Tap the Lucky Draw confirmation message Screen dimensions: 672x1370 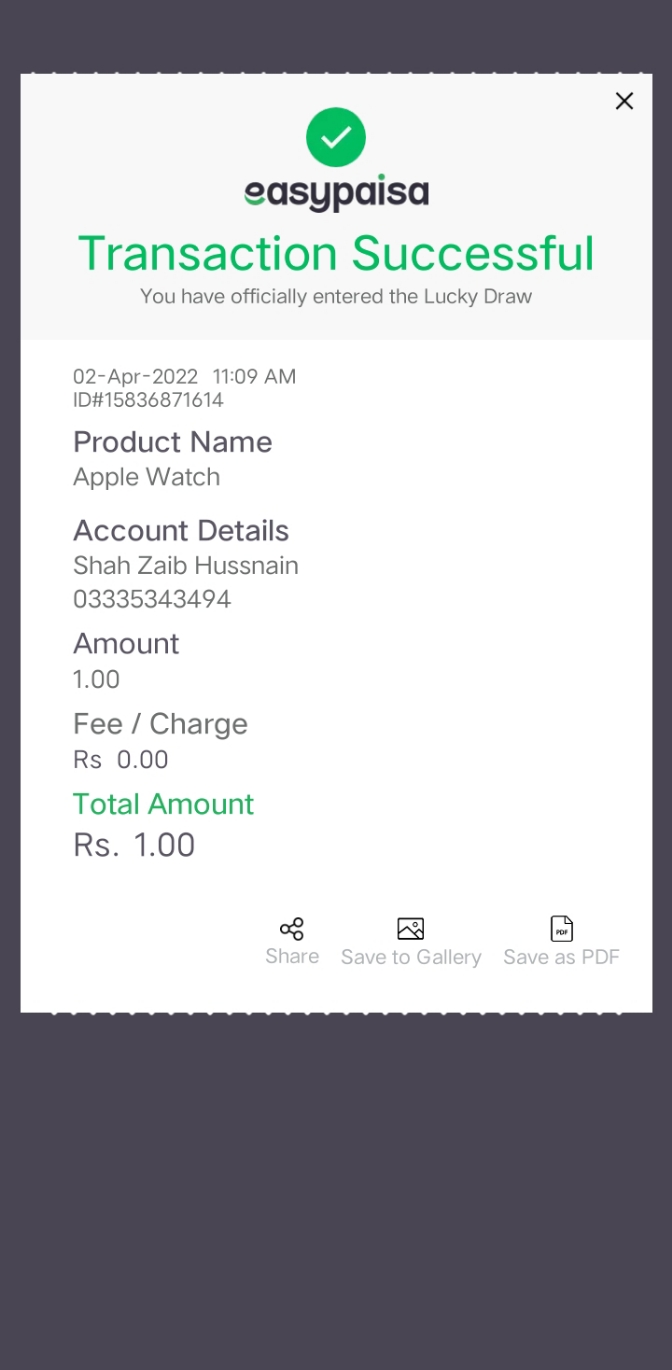(336, 296)
